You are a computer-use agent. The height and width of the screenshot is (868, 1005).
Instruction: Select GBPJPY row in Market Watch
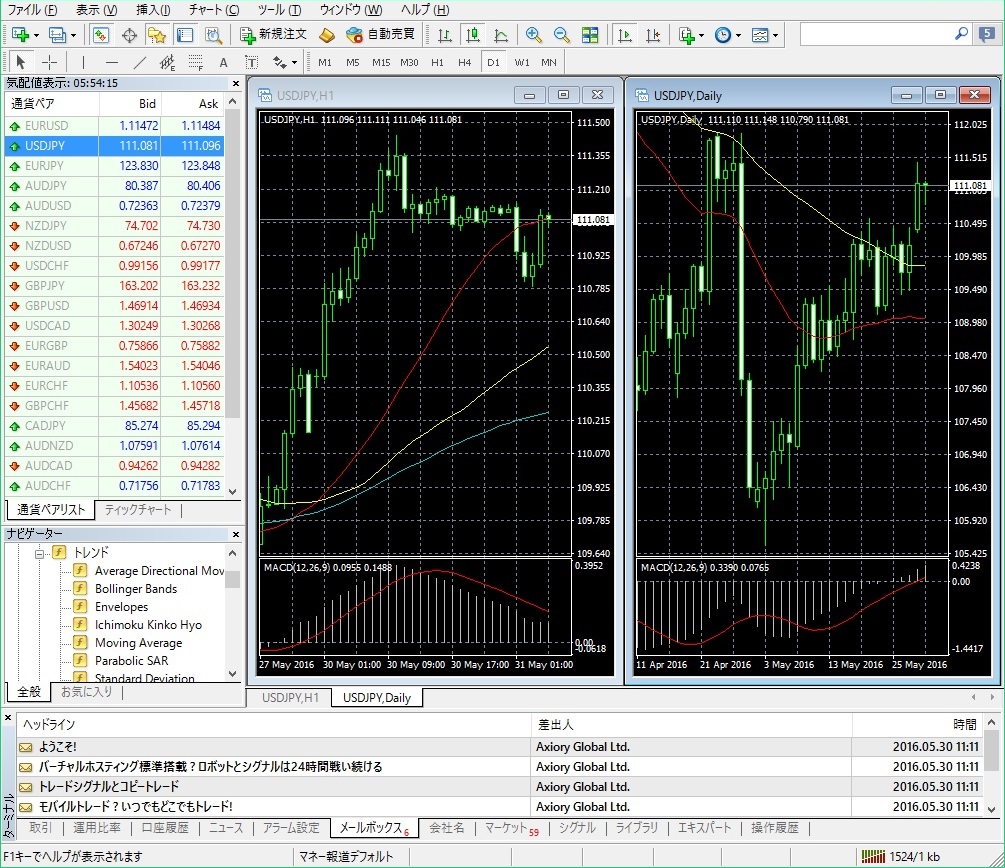pyautogui.click(x=115, y=285)
